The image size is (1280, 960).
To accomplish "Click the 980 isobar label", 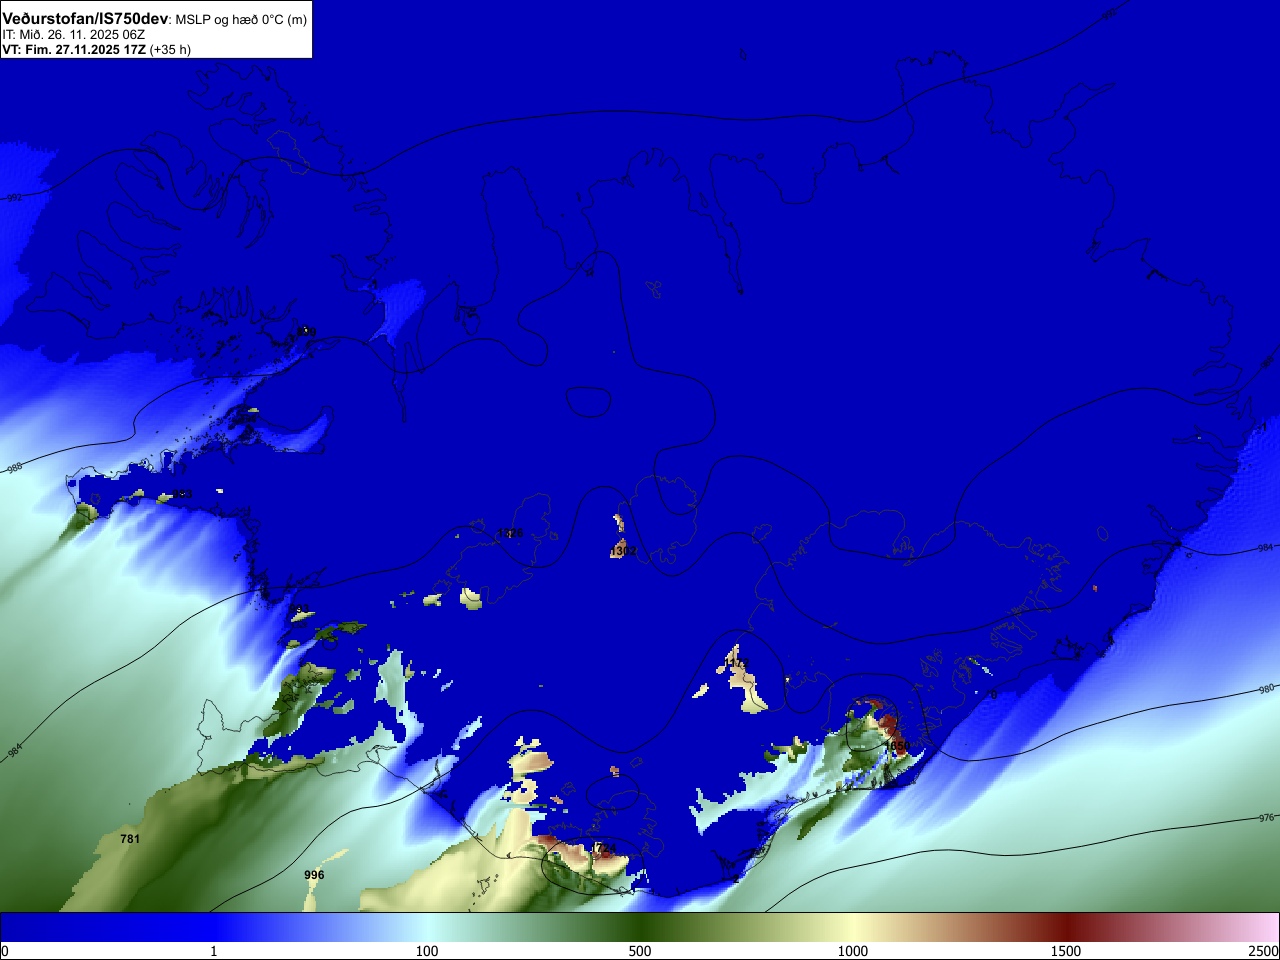I will (x=1266, y=689).
